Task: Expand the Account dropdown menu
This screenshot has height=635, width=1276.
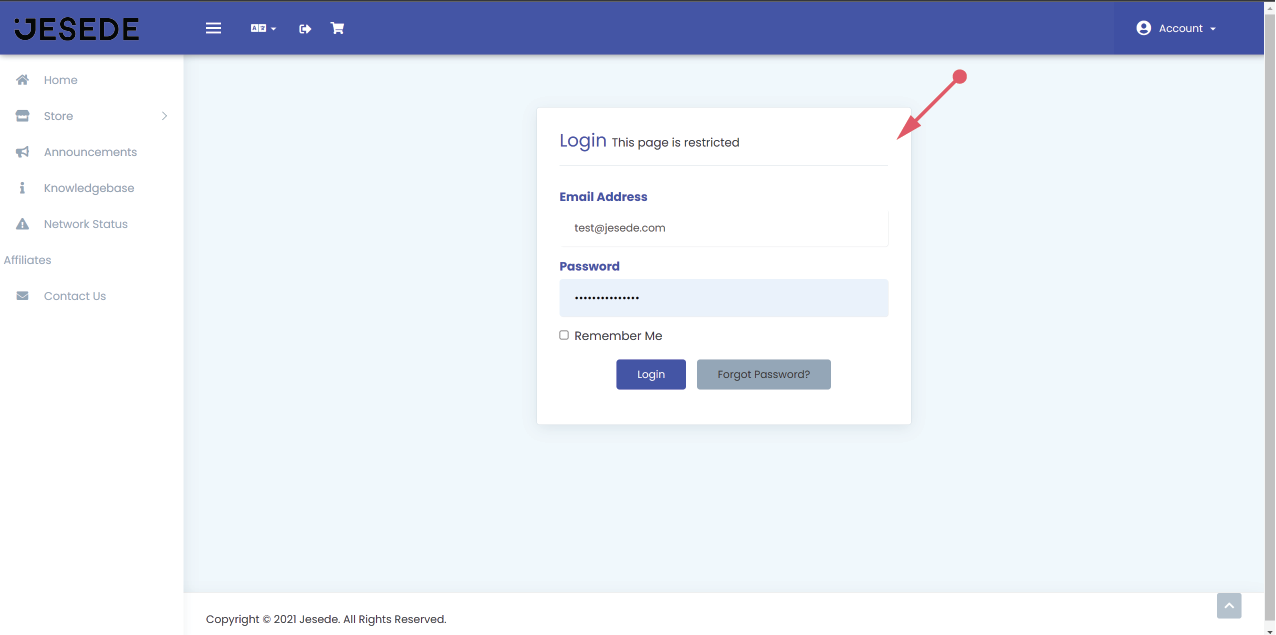Action: point(1176,28)
